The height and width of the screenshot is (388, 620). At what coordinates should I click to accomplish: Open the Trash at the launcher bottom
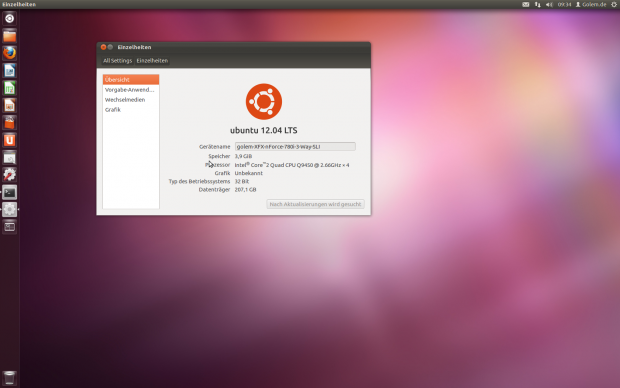click(9, 378)
